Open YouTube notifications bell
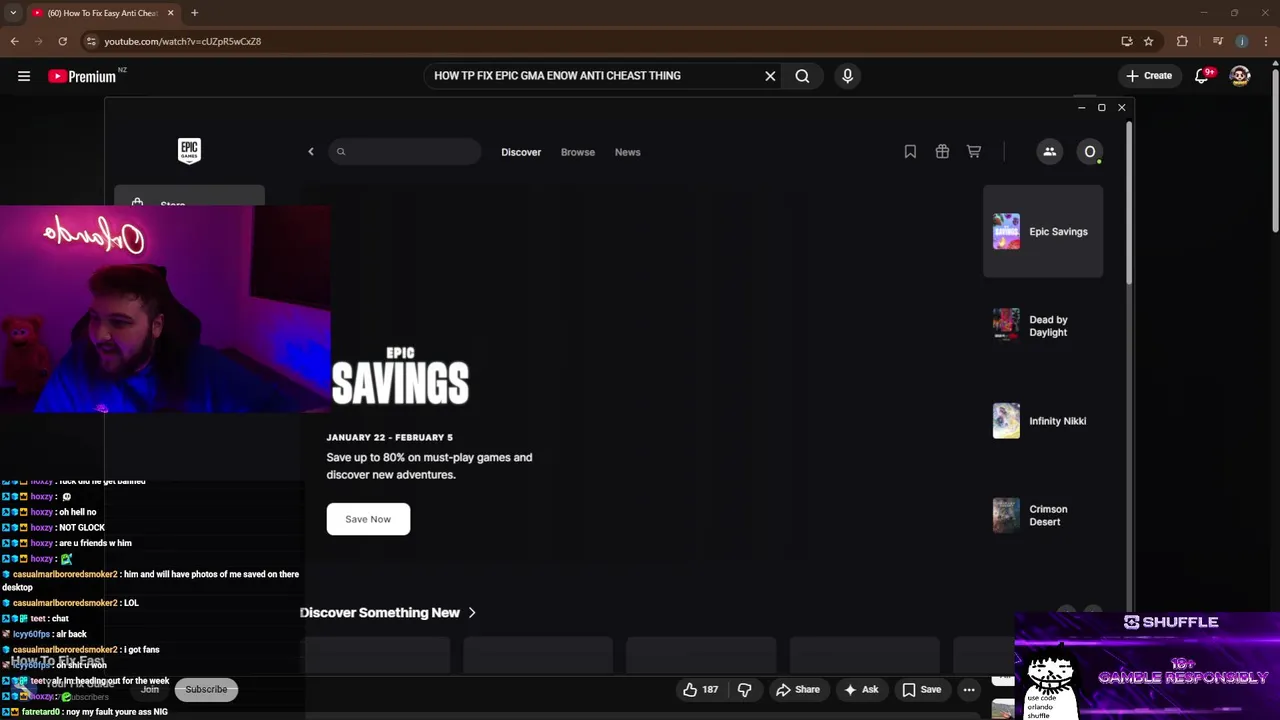 click(x=1203, y=76)
